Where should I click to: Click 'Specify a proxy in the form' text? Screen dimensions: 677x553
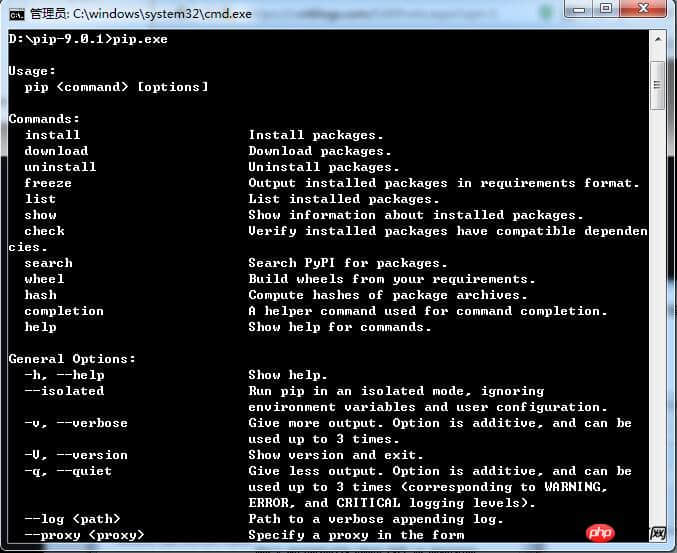click(x=356, y=535)
